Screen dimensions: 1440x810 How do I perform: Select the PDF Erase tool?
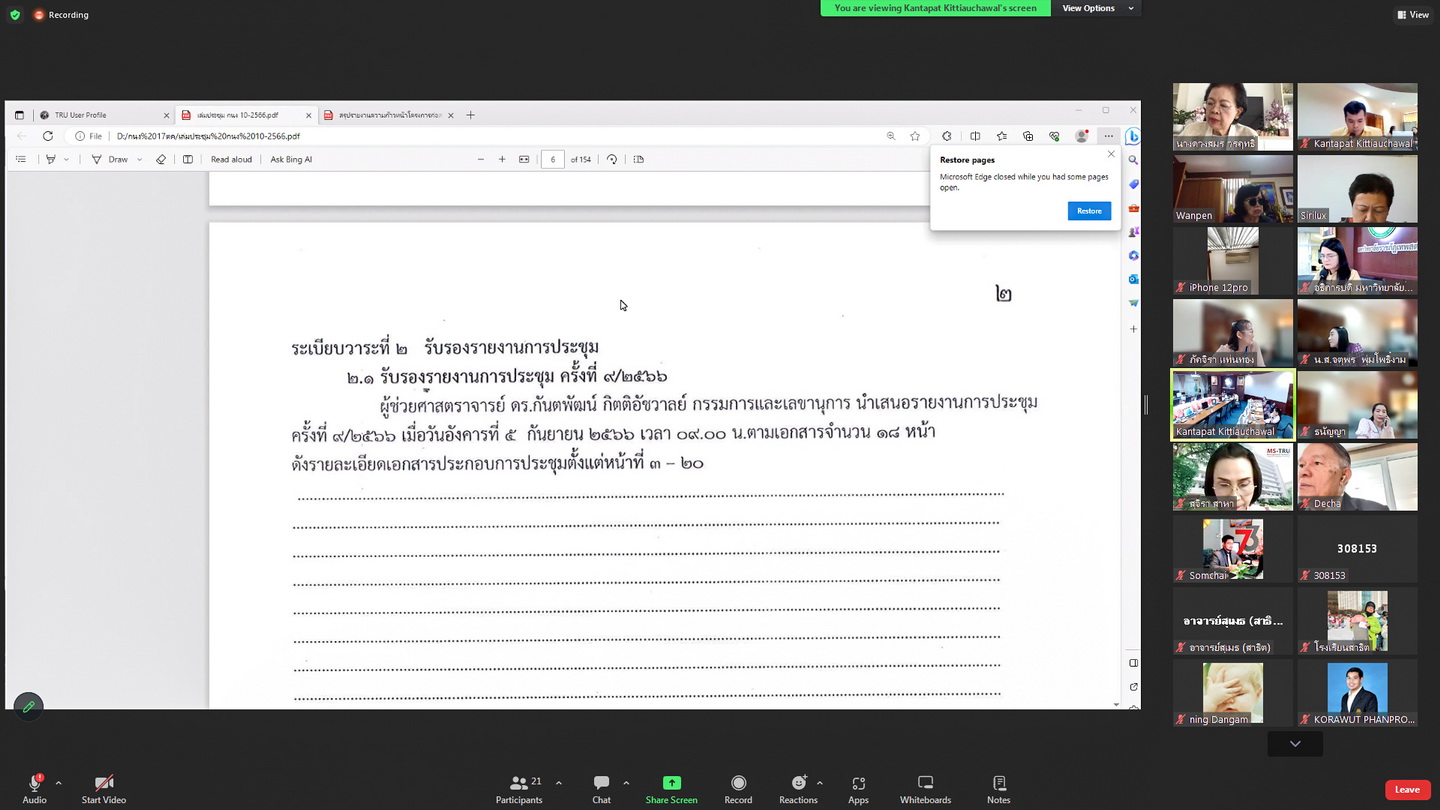click(x=161, y=159)
